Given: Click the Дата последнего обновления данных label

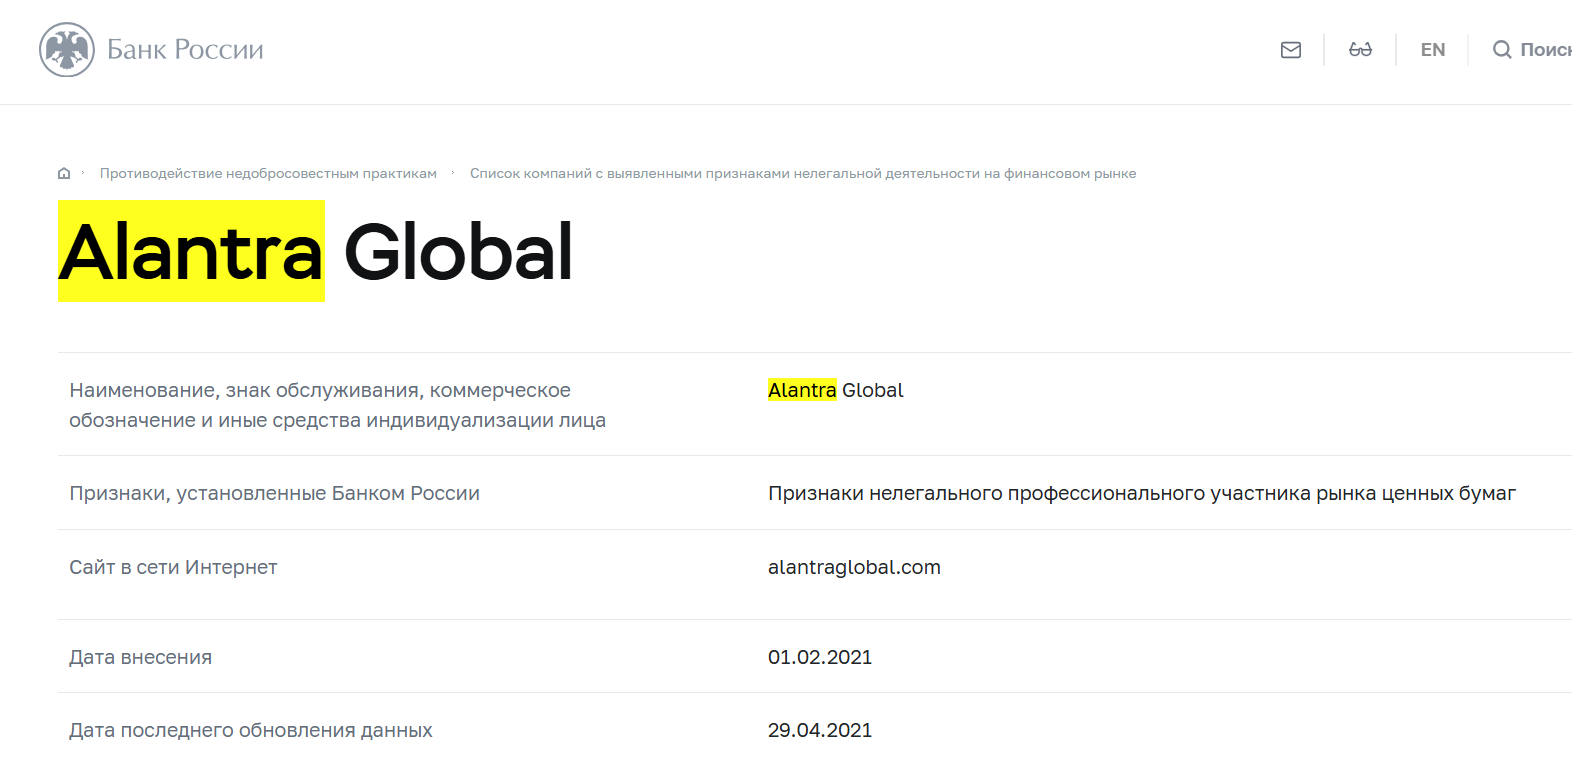Looking at the screenshot, I should click(x=251, y=730).
